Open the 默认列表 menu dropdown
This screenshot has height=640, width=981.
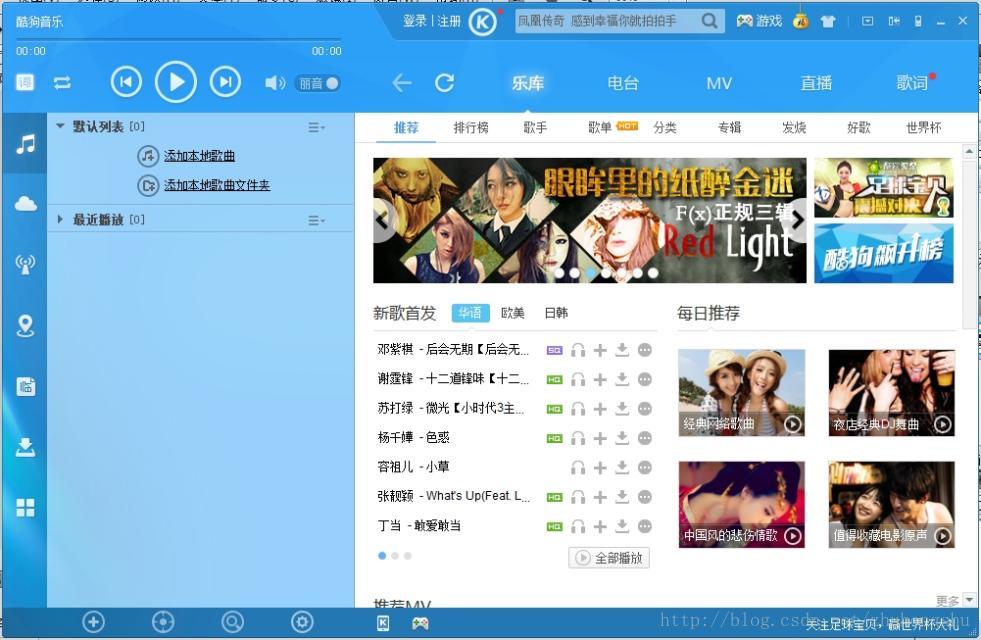pyautogui.click(x=317, y=128)
